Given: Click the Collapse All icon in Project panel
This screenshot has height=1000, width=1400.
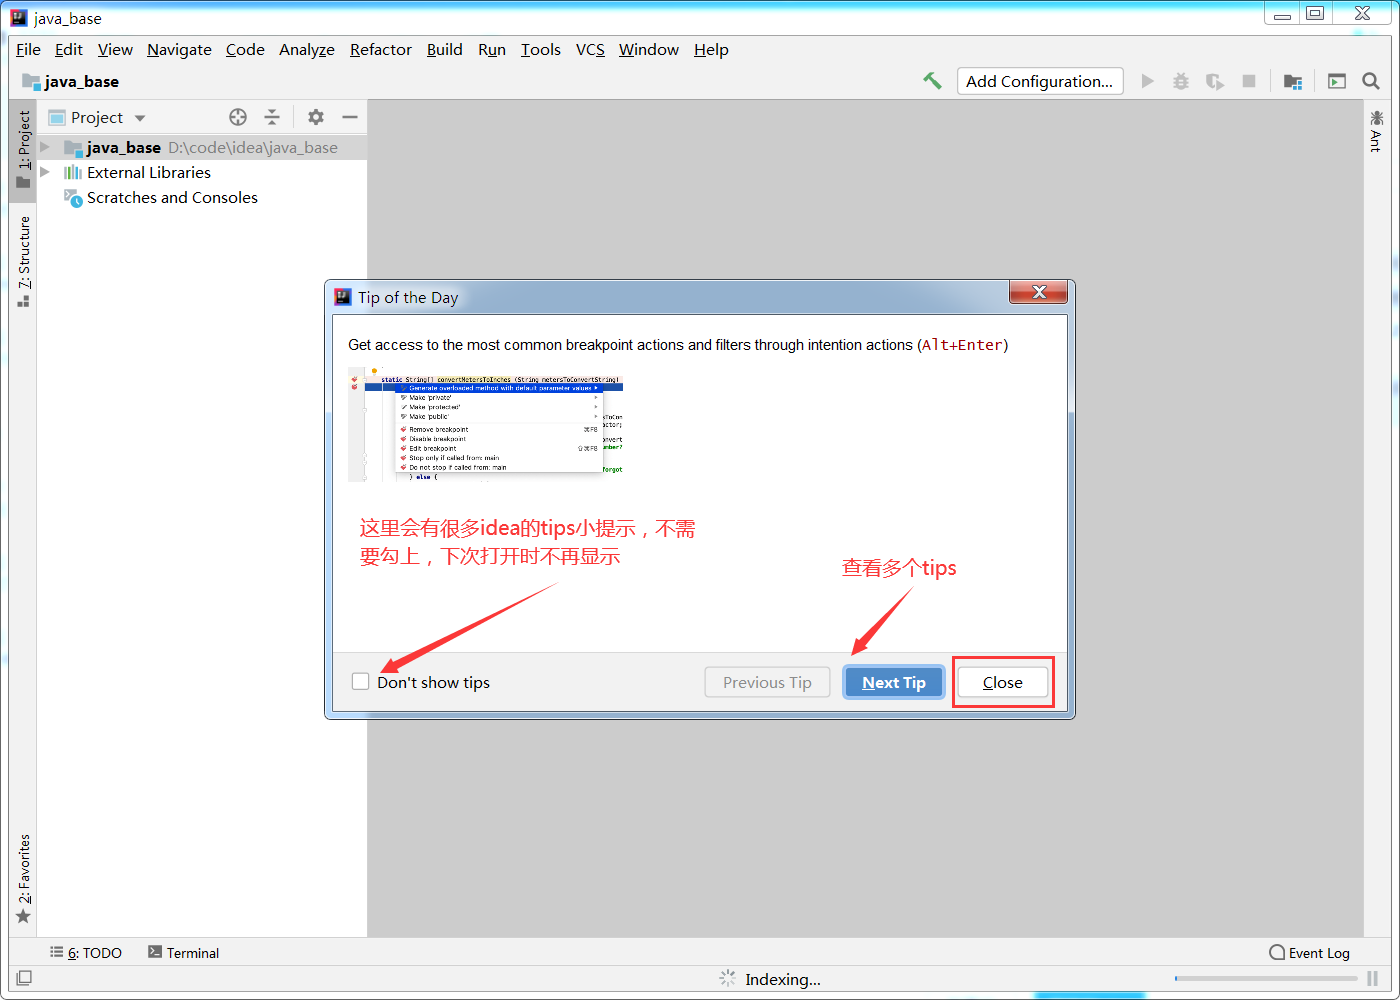Looking at the screenshot, I should pyautogui.click(x=272, y=117).
